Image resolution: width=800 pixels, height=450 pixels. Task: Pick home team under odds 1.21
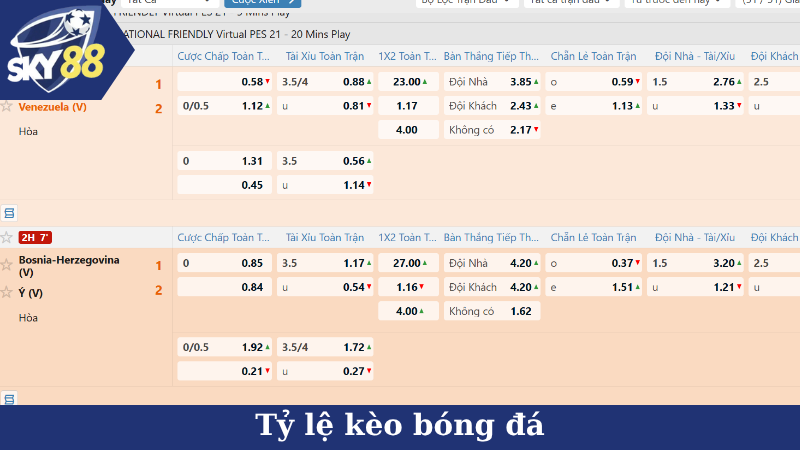[695, 287]
